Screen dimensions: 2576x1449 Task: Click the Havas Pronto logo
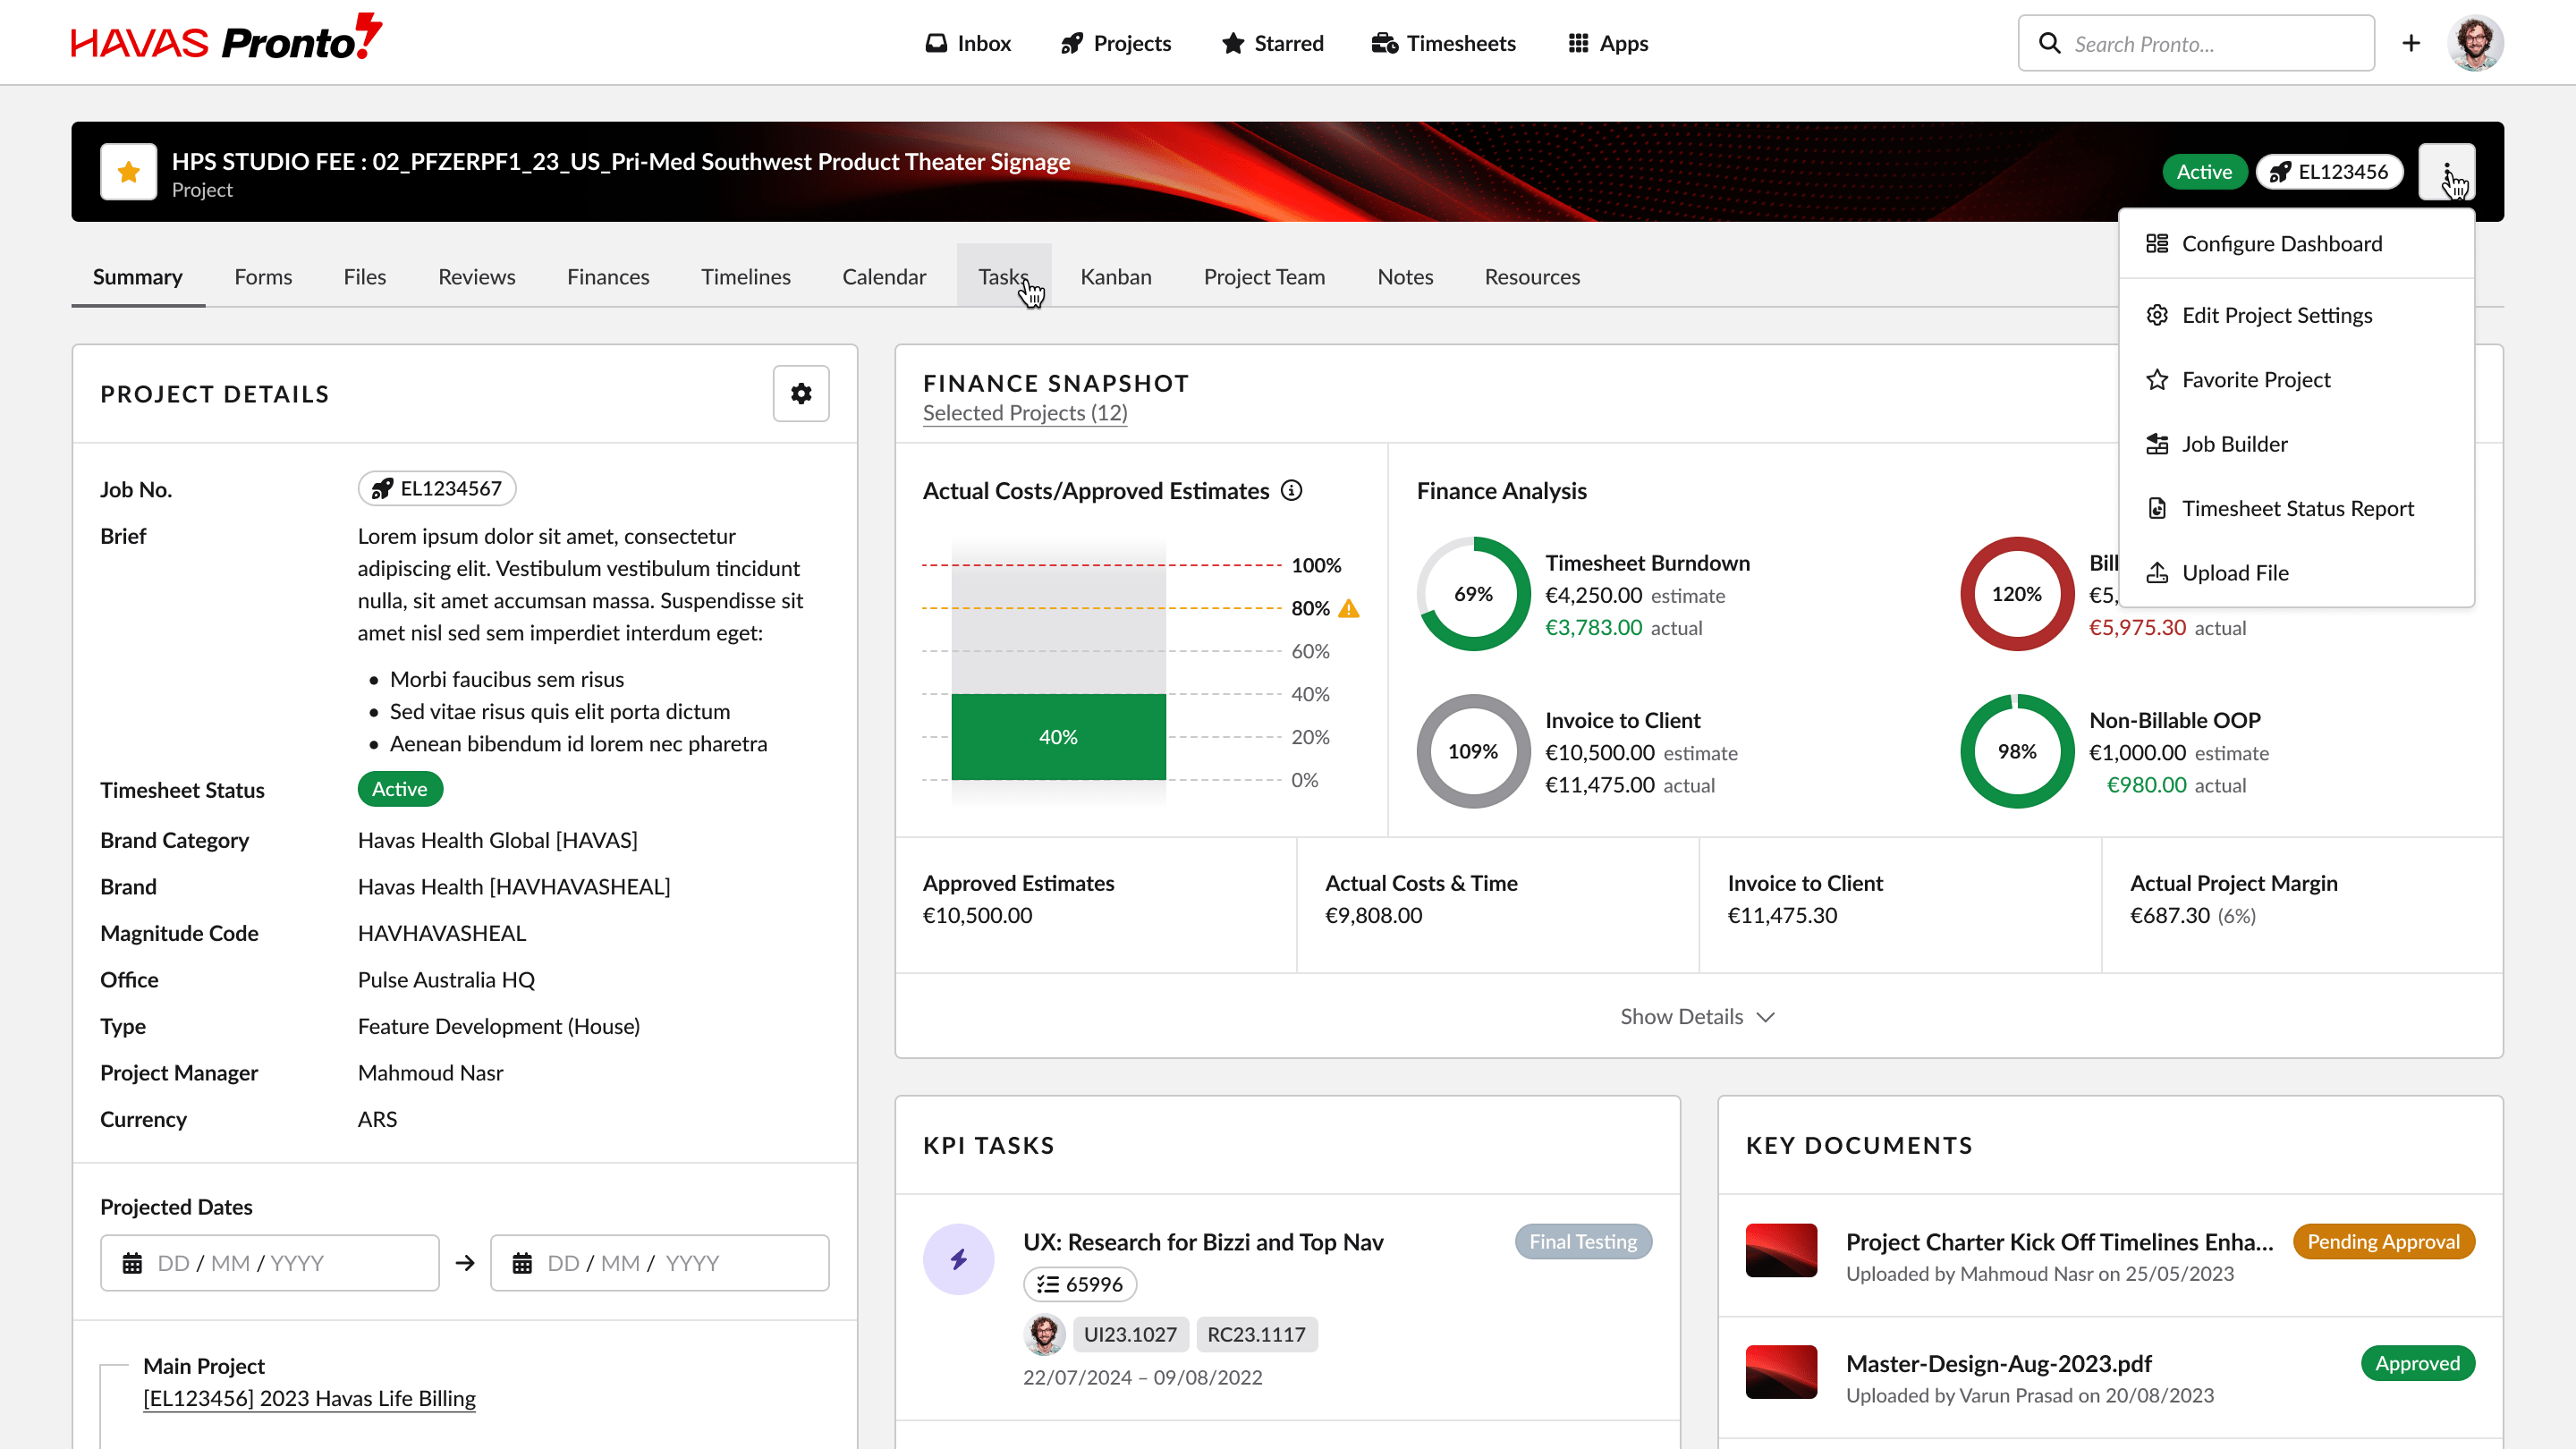226,38
